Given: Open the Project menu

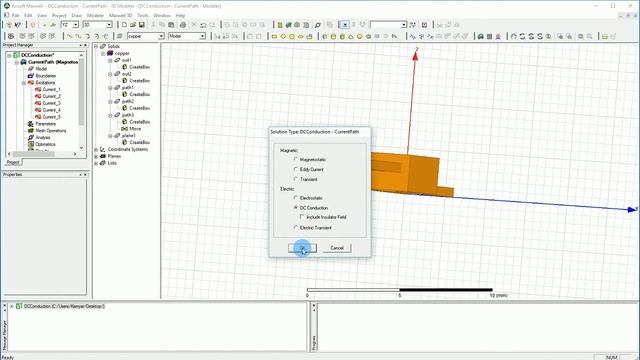Looking at the screenshot, I should tap(59, 16).
